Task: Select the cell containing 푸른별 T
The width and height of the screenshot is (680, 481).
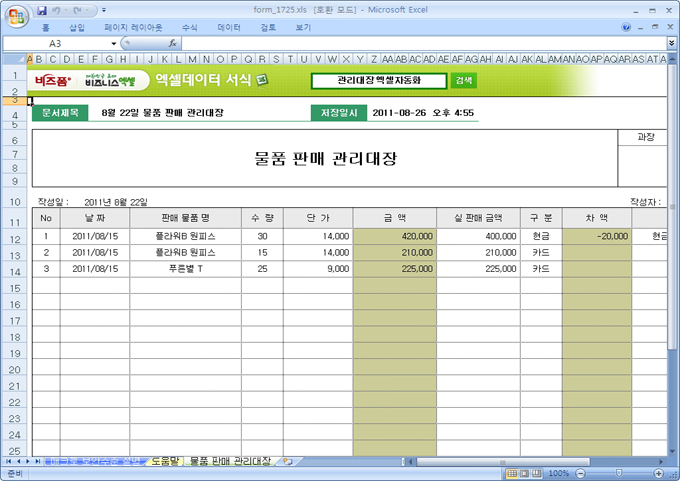Action: pos(185,269)
